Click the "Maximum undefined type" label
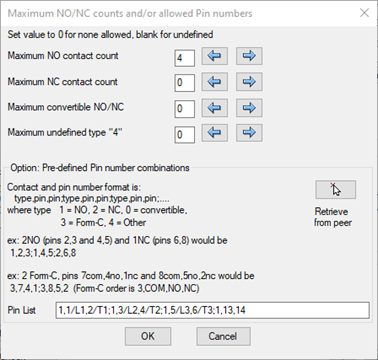 (65, 133)
